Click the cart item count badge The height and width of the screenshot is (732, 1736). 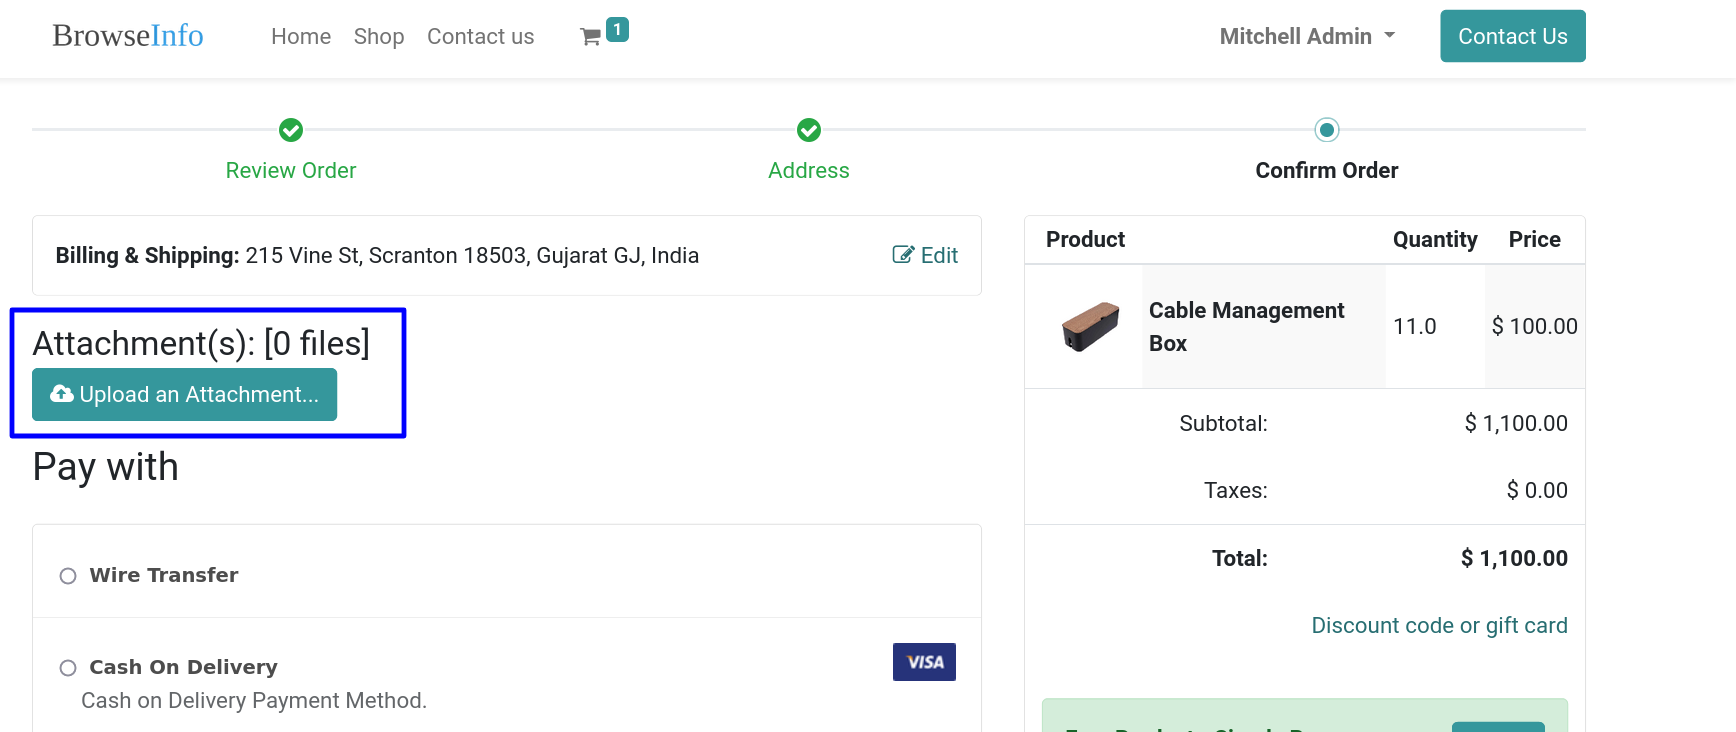pos(618,30)
